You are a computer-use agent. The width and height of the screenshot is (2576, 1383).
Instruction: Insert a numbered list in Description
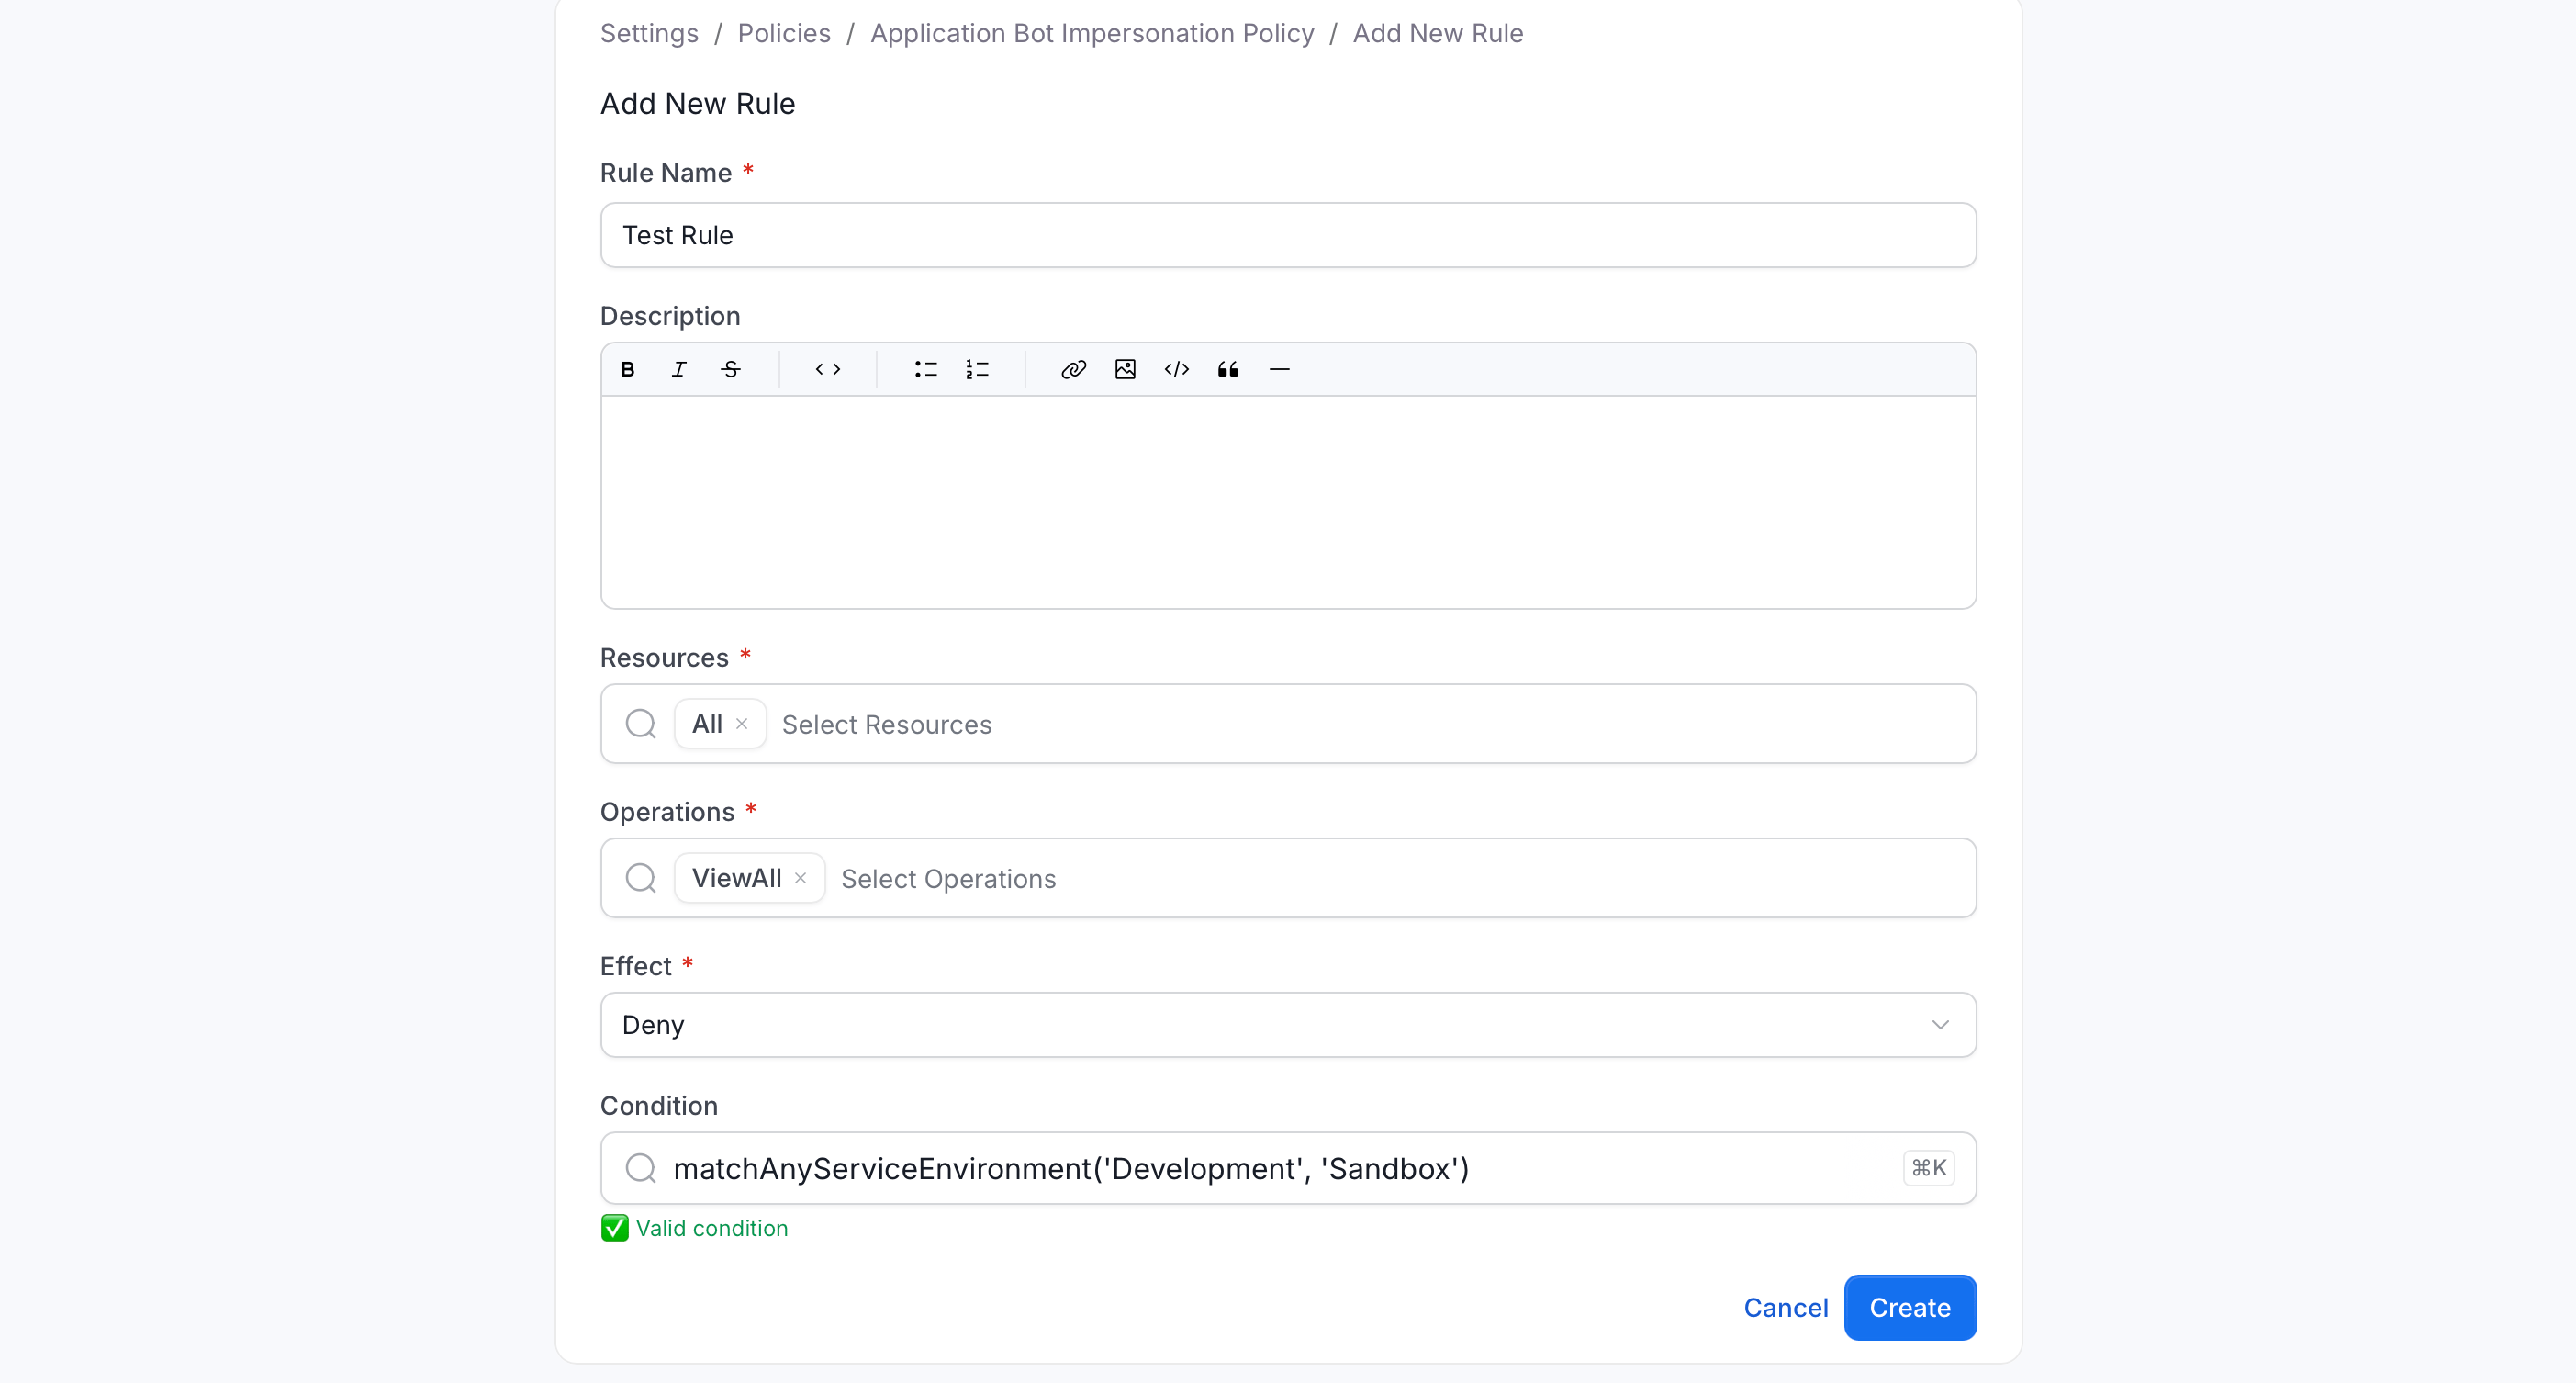pyautogui.click(x=977, y=369)
